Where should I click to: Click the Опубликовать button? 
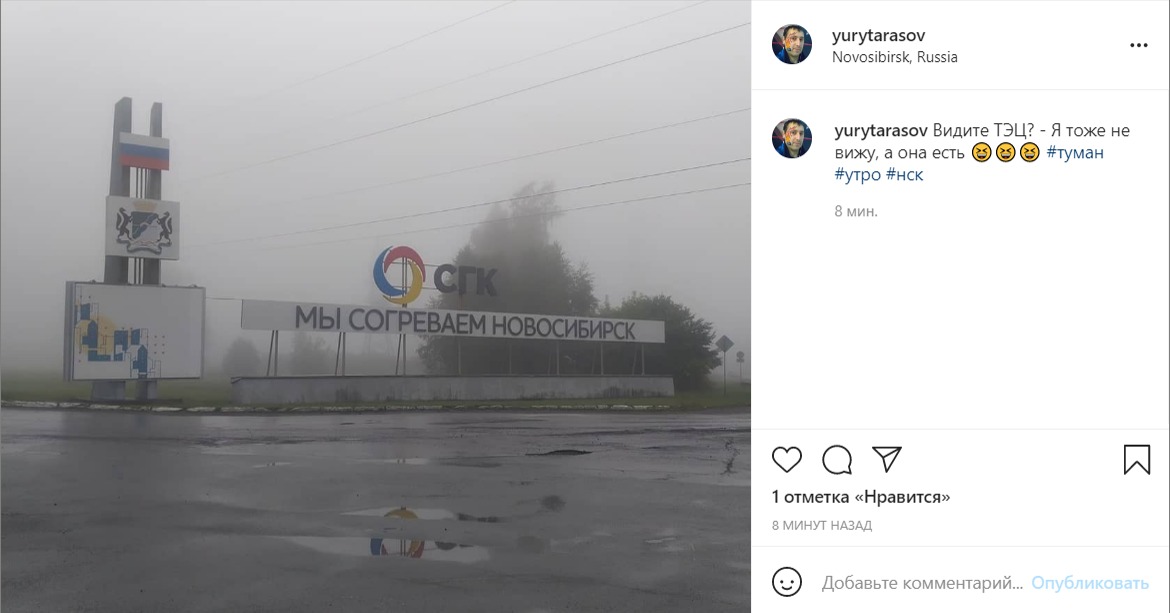tap(1089, 583)
